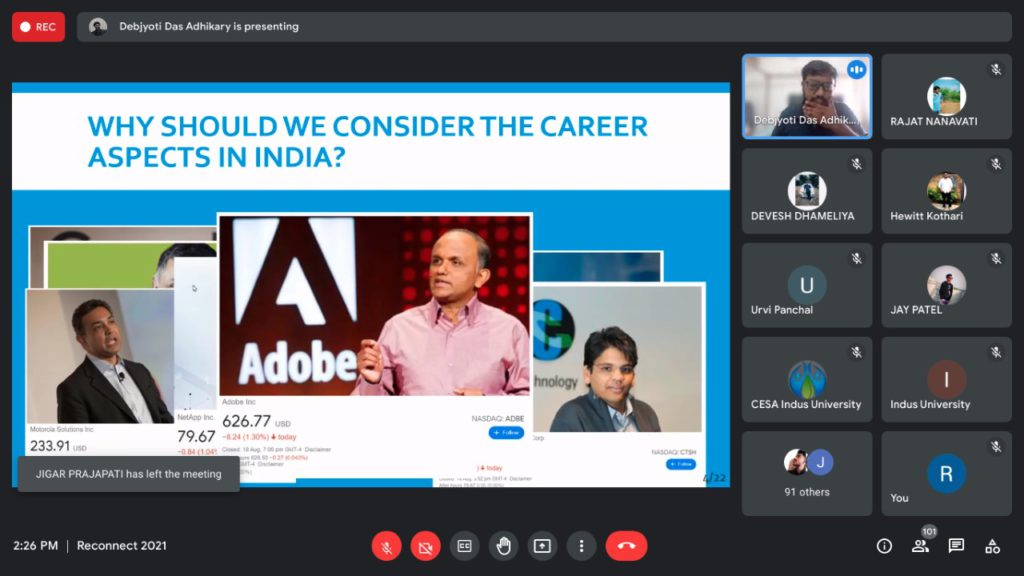Open the chat panel icon
This screenshot has width=1024, height=576.
tap(956, 546)
